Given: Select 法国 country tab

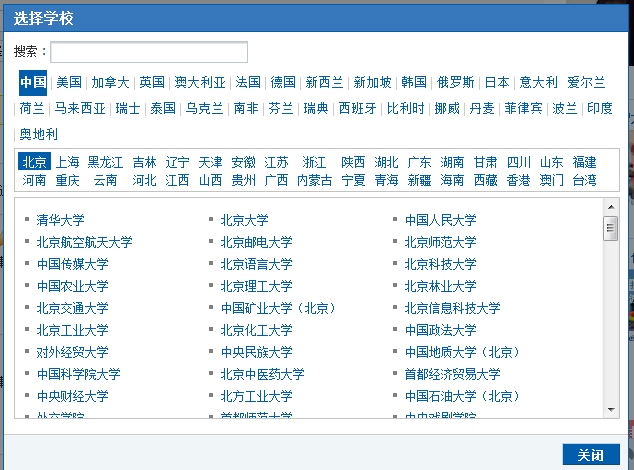Looking at the screenshot, I should pyautogui.click(x=248, y=83).
